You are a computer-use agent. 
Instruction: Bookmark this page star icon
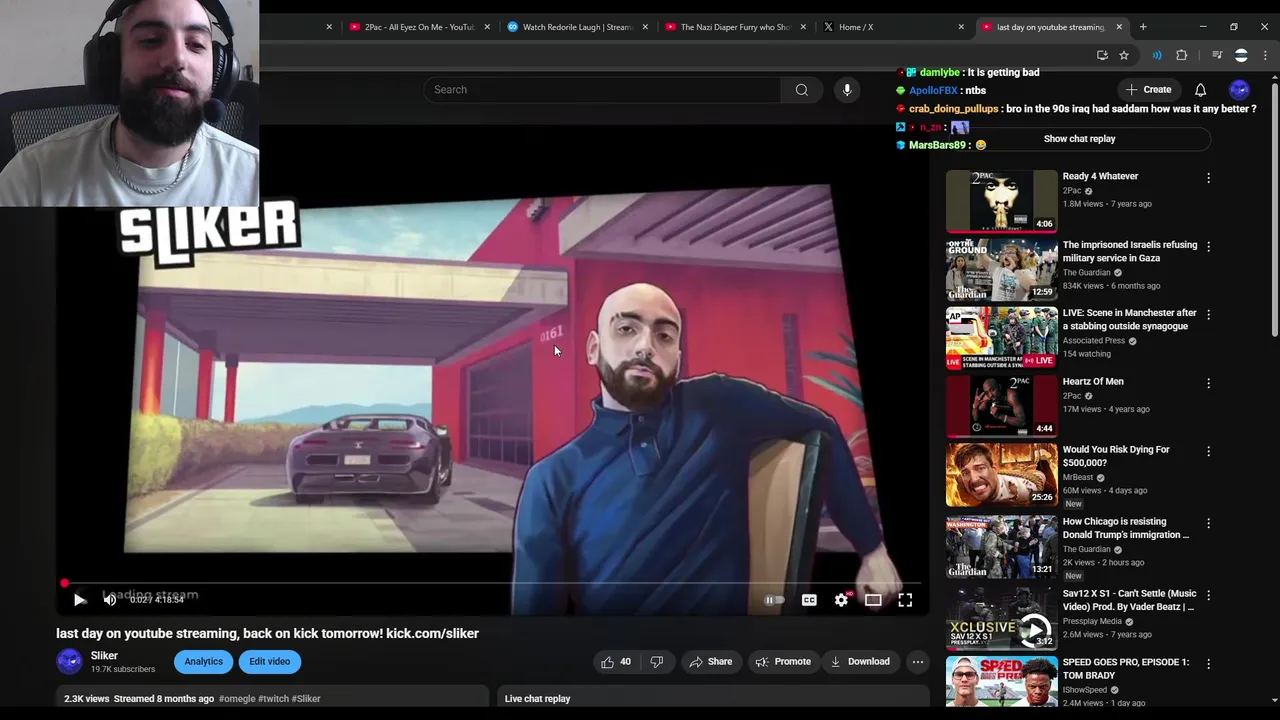click(x=1124, y=55)
